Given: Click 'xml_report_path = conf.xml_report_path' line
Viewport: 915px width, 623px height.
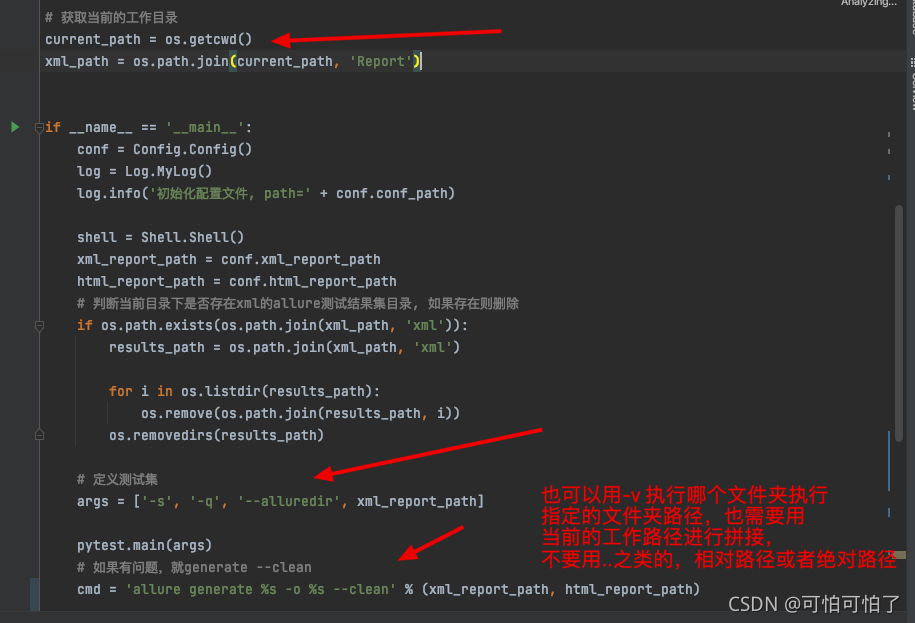Looking at the screenshot, I should click(228, 260).
